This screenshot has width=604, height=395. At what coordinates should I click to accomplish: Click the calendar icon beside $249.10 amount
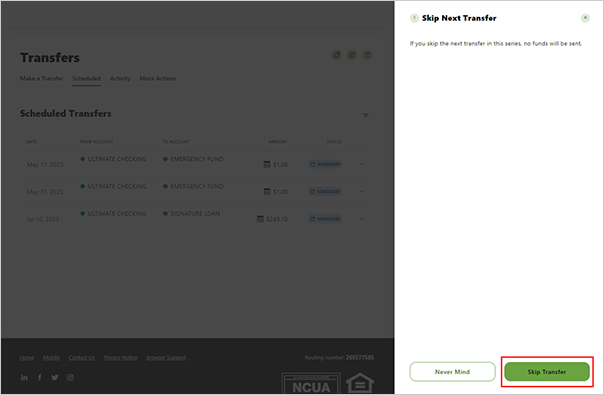click(x=260, y=219)
